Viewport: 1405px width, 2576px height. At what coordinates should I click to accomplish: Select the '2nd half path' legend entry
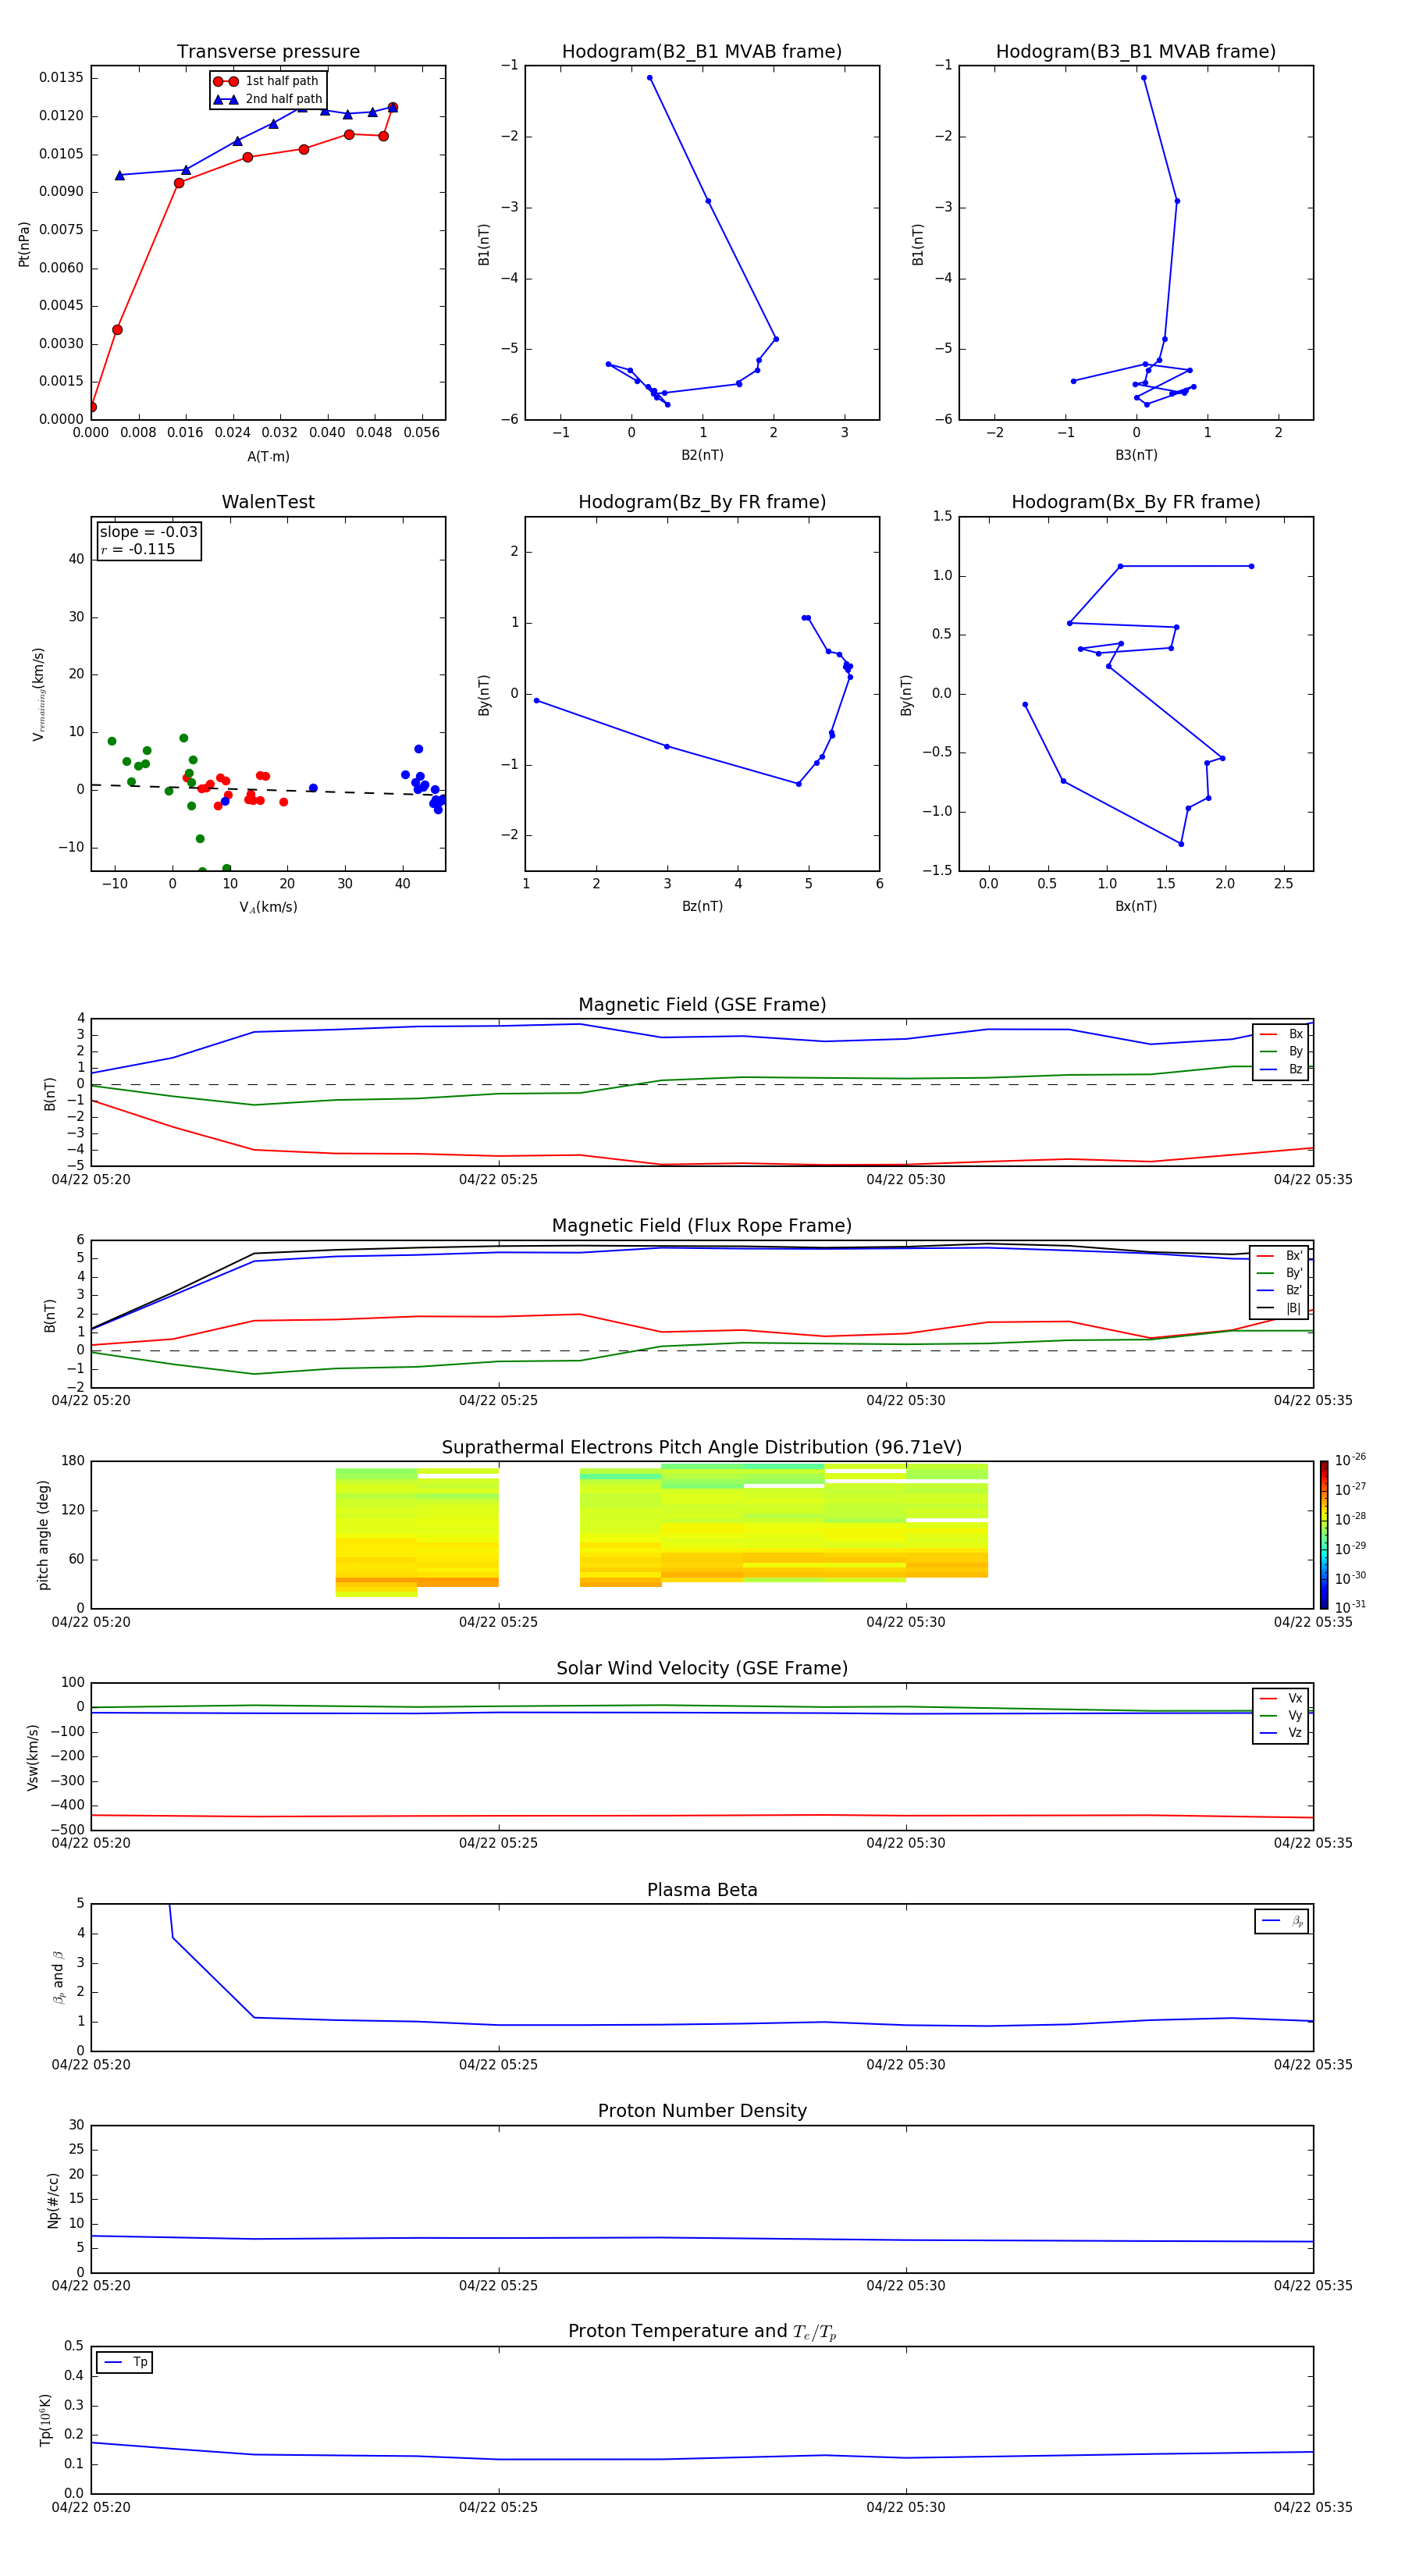[266, 99]
